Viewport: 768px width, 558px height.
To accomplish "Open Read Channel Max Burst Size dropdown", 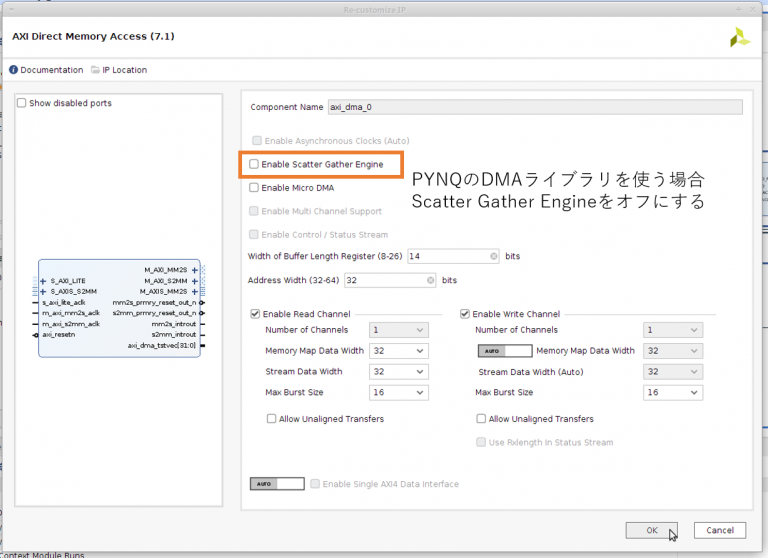I will (398, 393).
